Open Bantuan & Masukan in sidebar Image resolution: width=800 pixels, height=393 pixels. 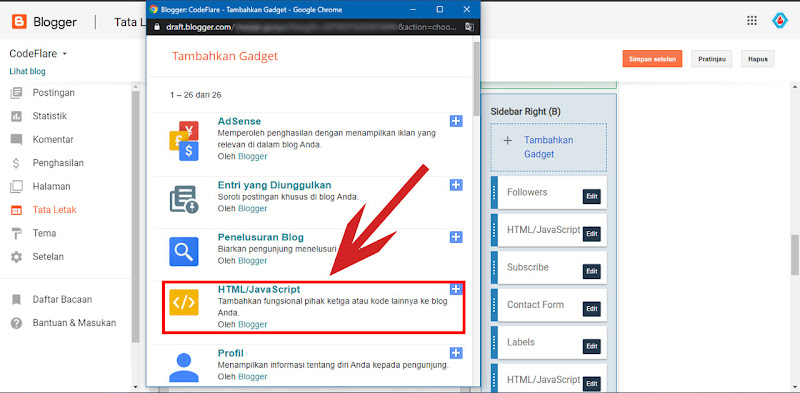pyautogui.click(x=74, y=323)
